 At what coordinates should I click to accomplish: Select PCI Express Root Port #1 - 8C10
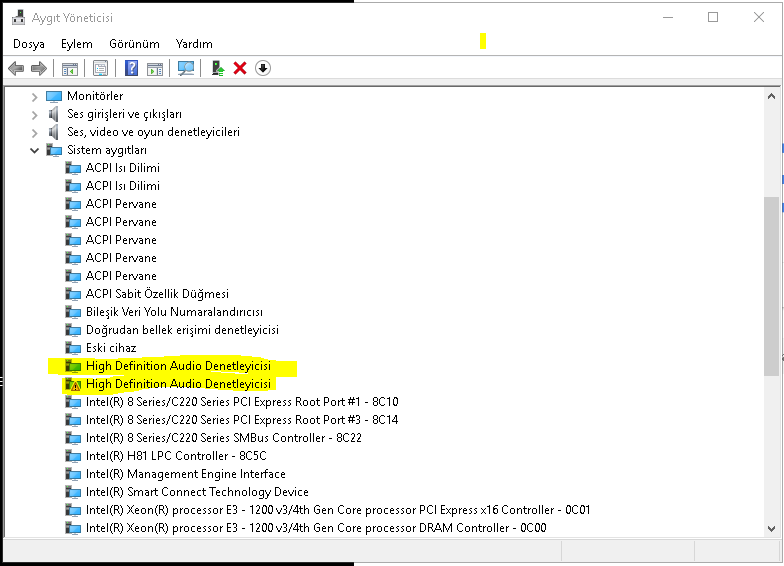(242, 402)
